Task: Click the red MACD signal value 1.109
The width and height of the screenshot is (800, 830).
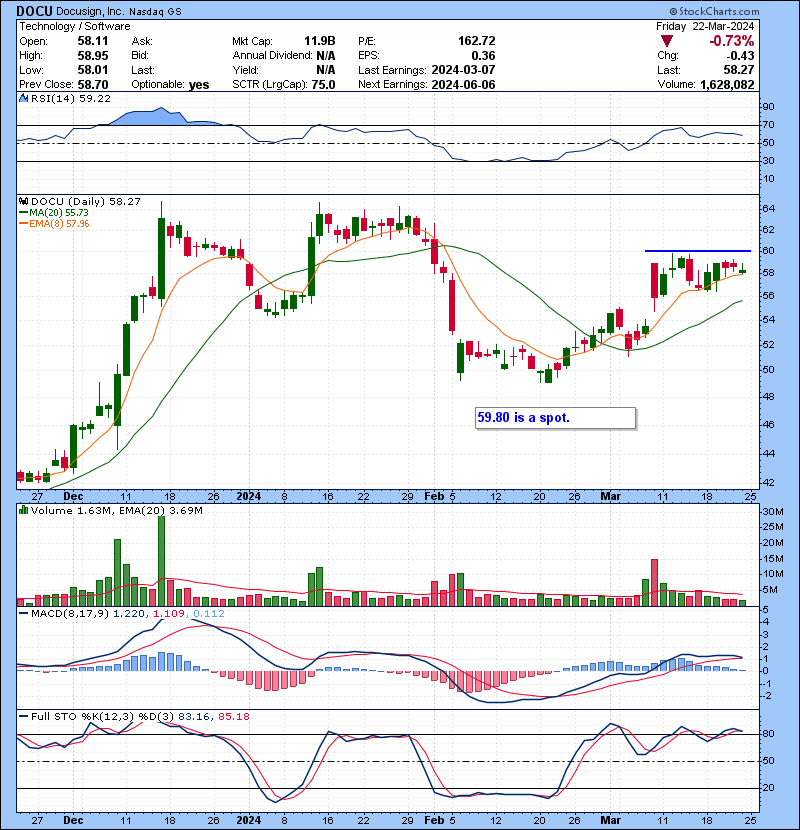Action: 169,614
